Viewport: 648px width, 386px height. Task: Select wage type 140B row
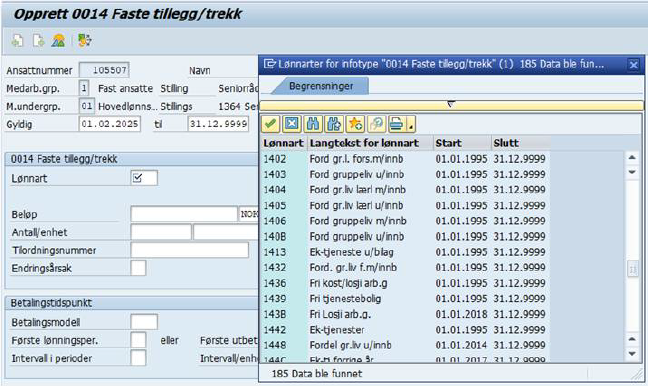(405, 236)
